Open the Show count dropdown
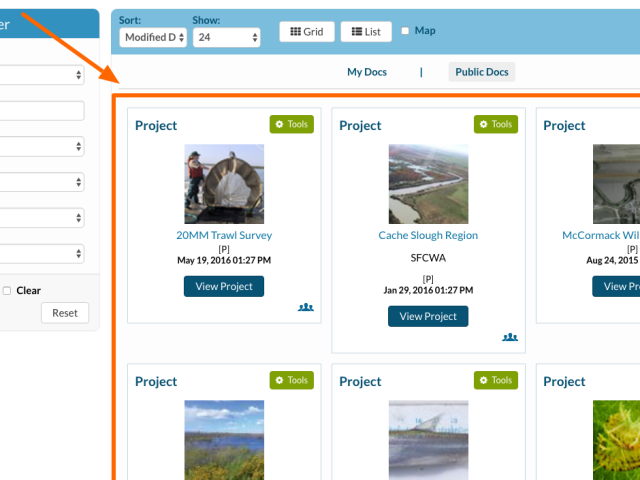Screen dimensions: 640x480 [226, 38]
